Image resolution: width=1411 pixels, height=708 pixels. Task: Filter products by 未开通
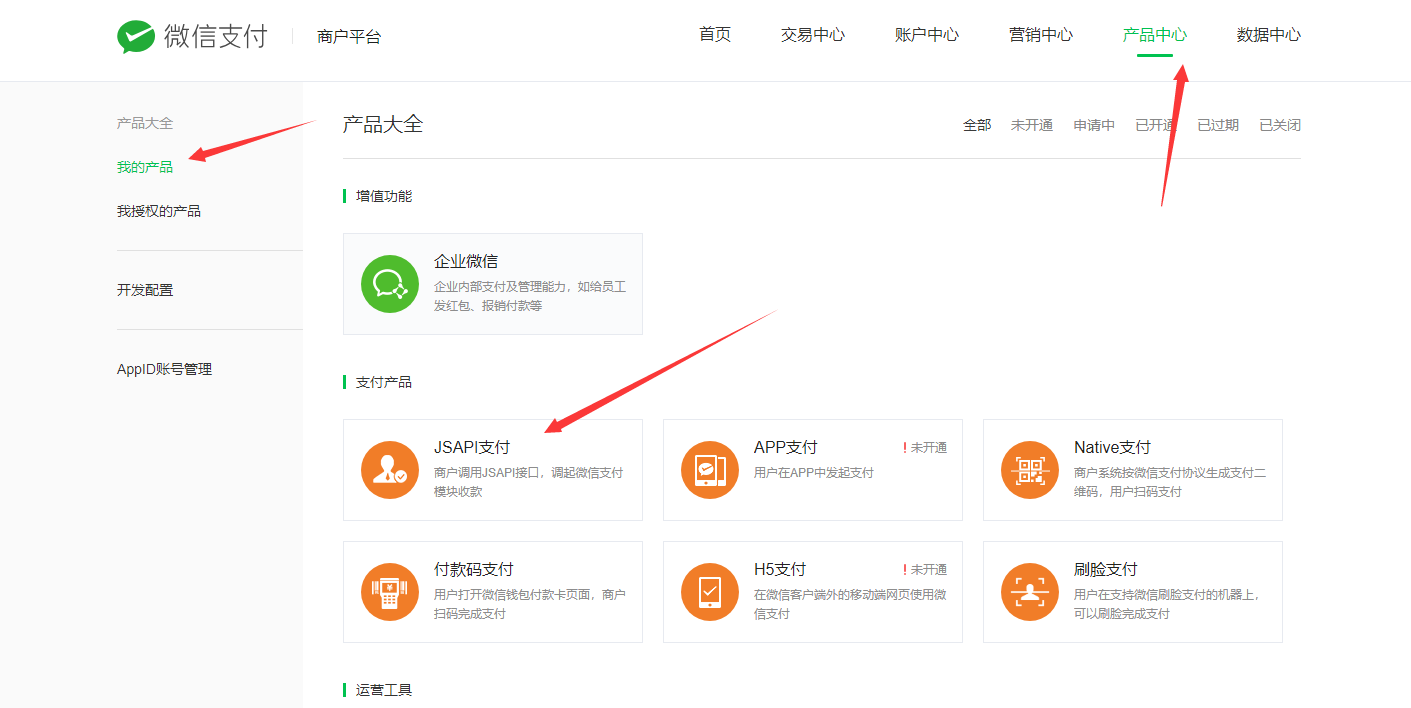point(1032,125)
